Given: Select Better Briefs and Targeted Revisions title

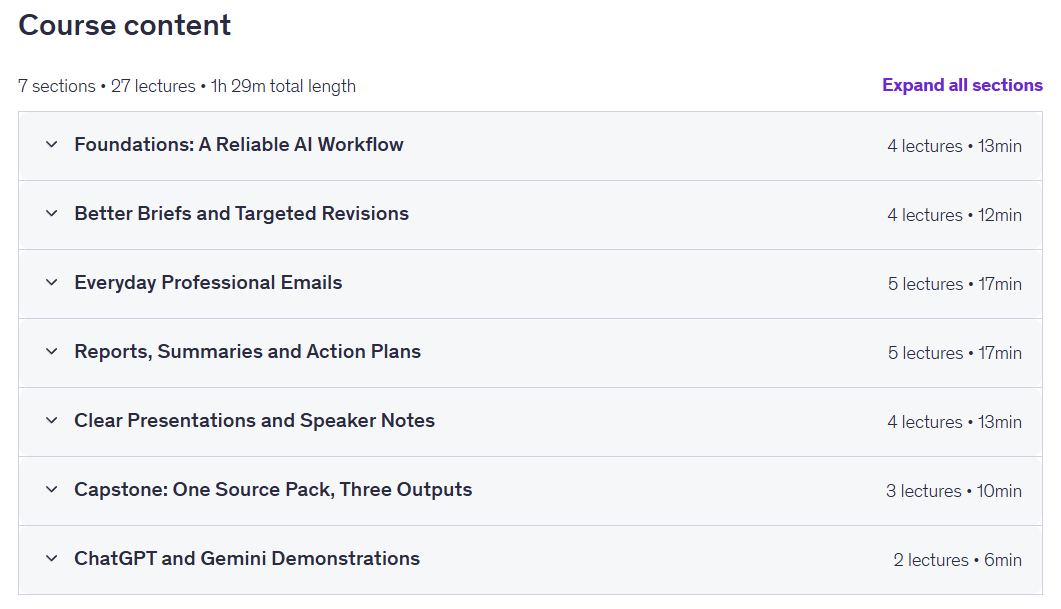Looking at the screenshot, I should click(x=242, y=214).
